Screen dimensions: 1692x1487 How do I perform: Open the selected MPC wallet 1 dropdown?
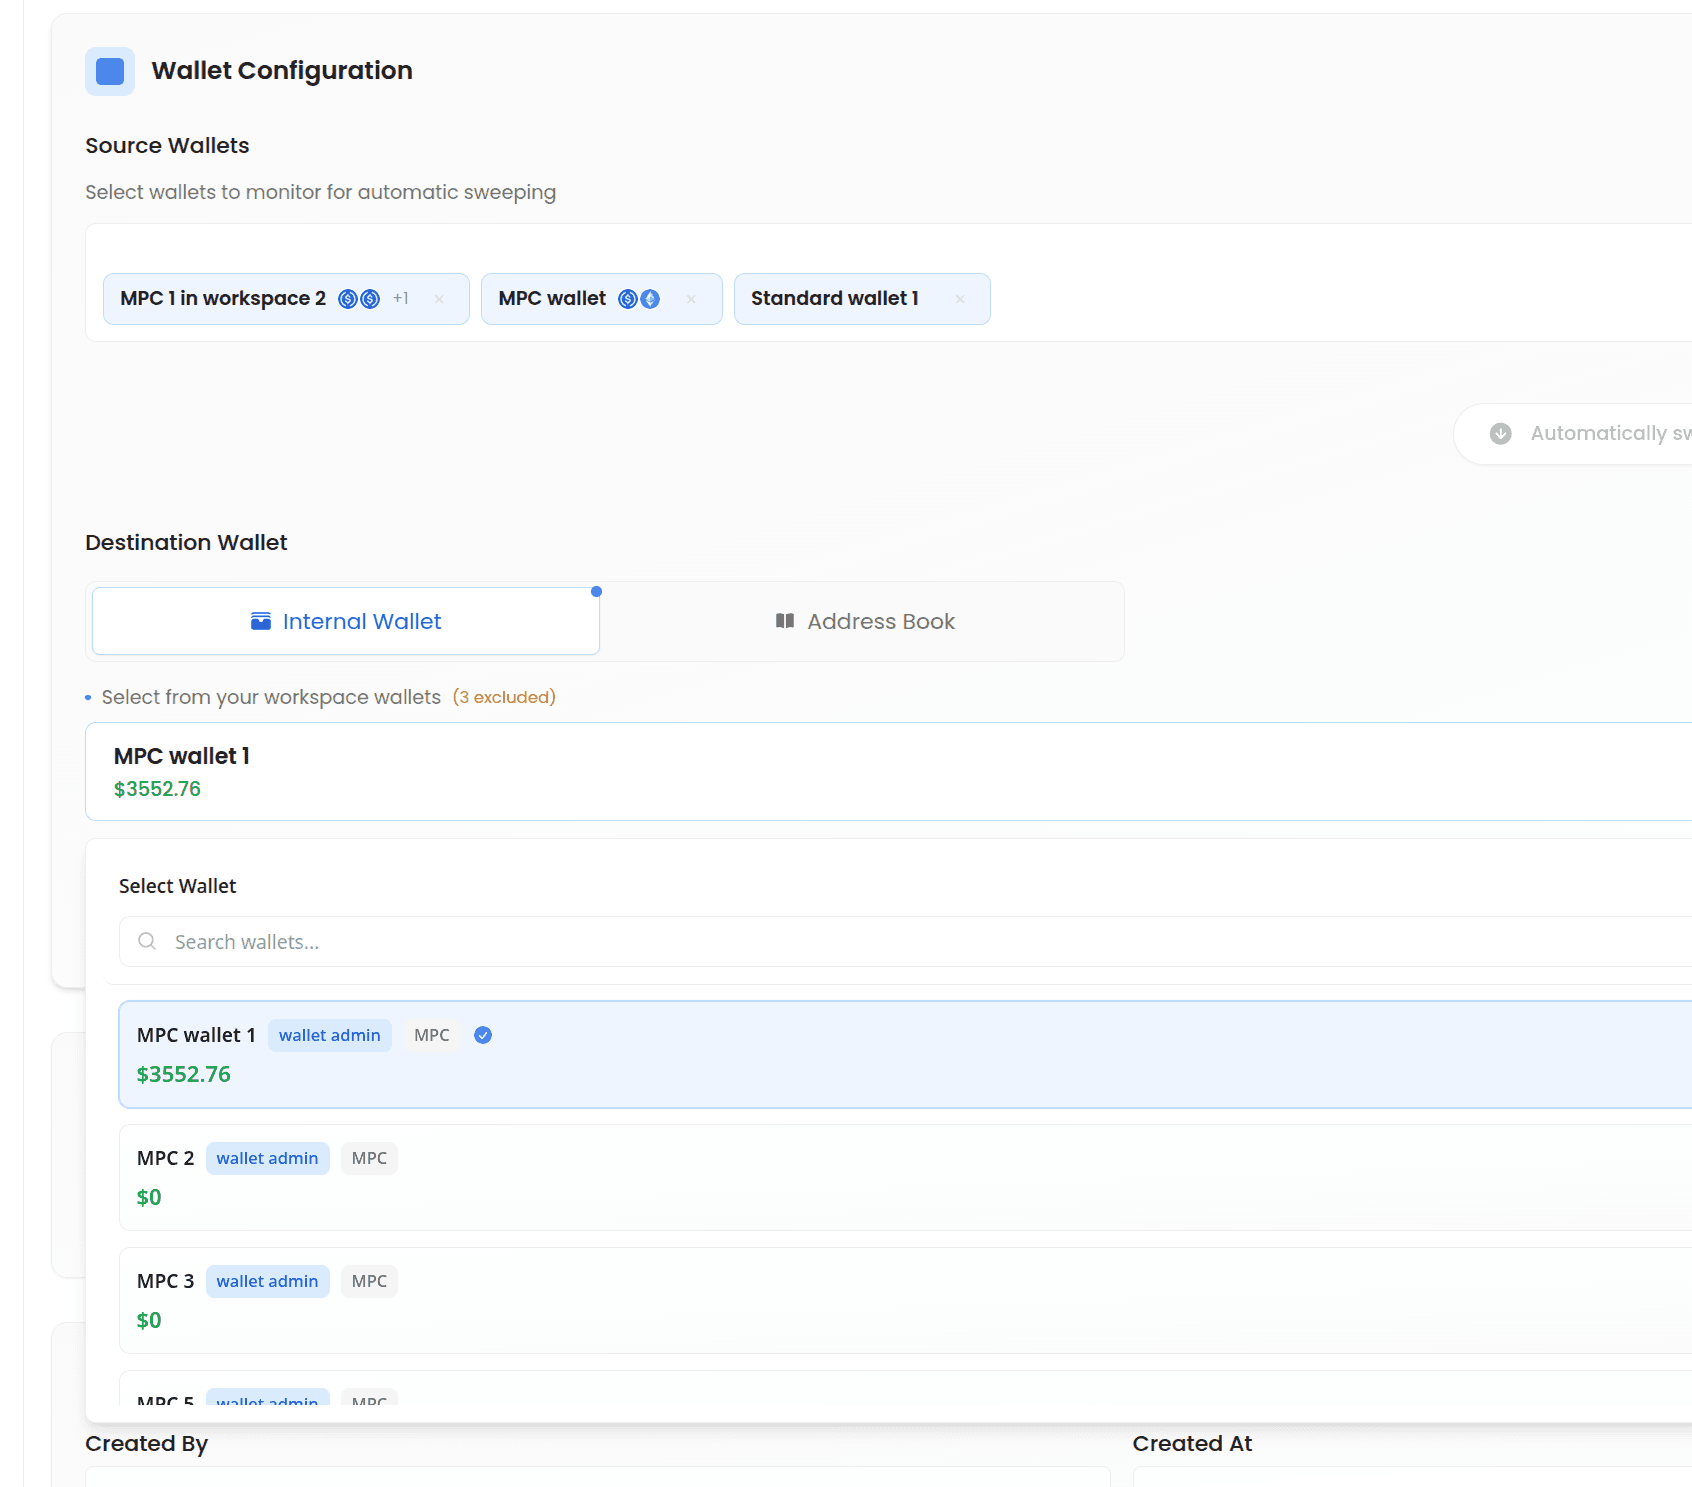[890, 771]
